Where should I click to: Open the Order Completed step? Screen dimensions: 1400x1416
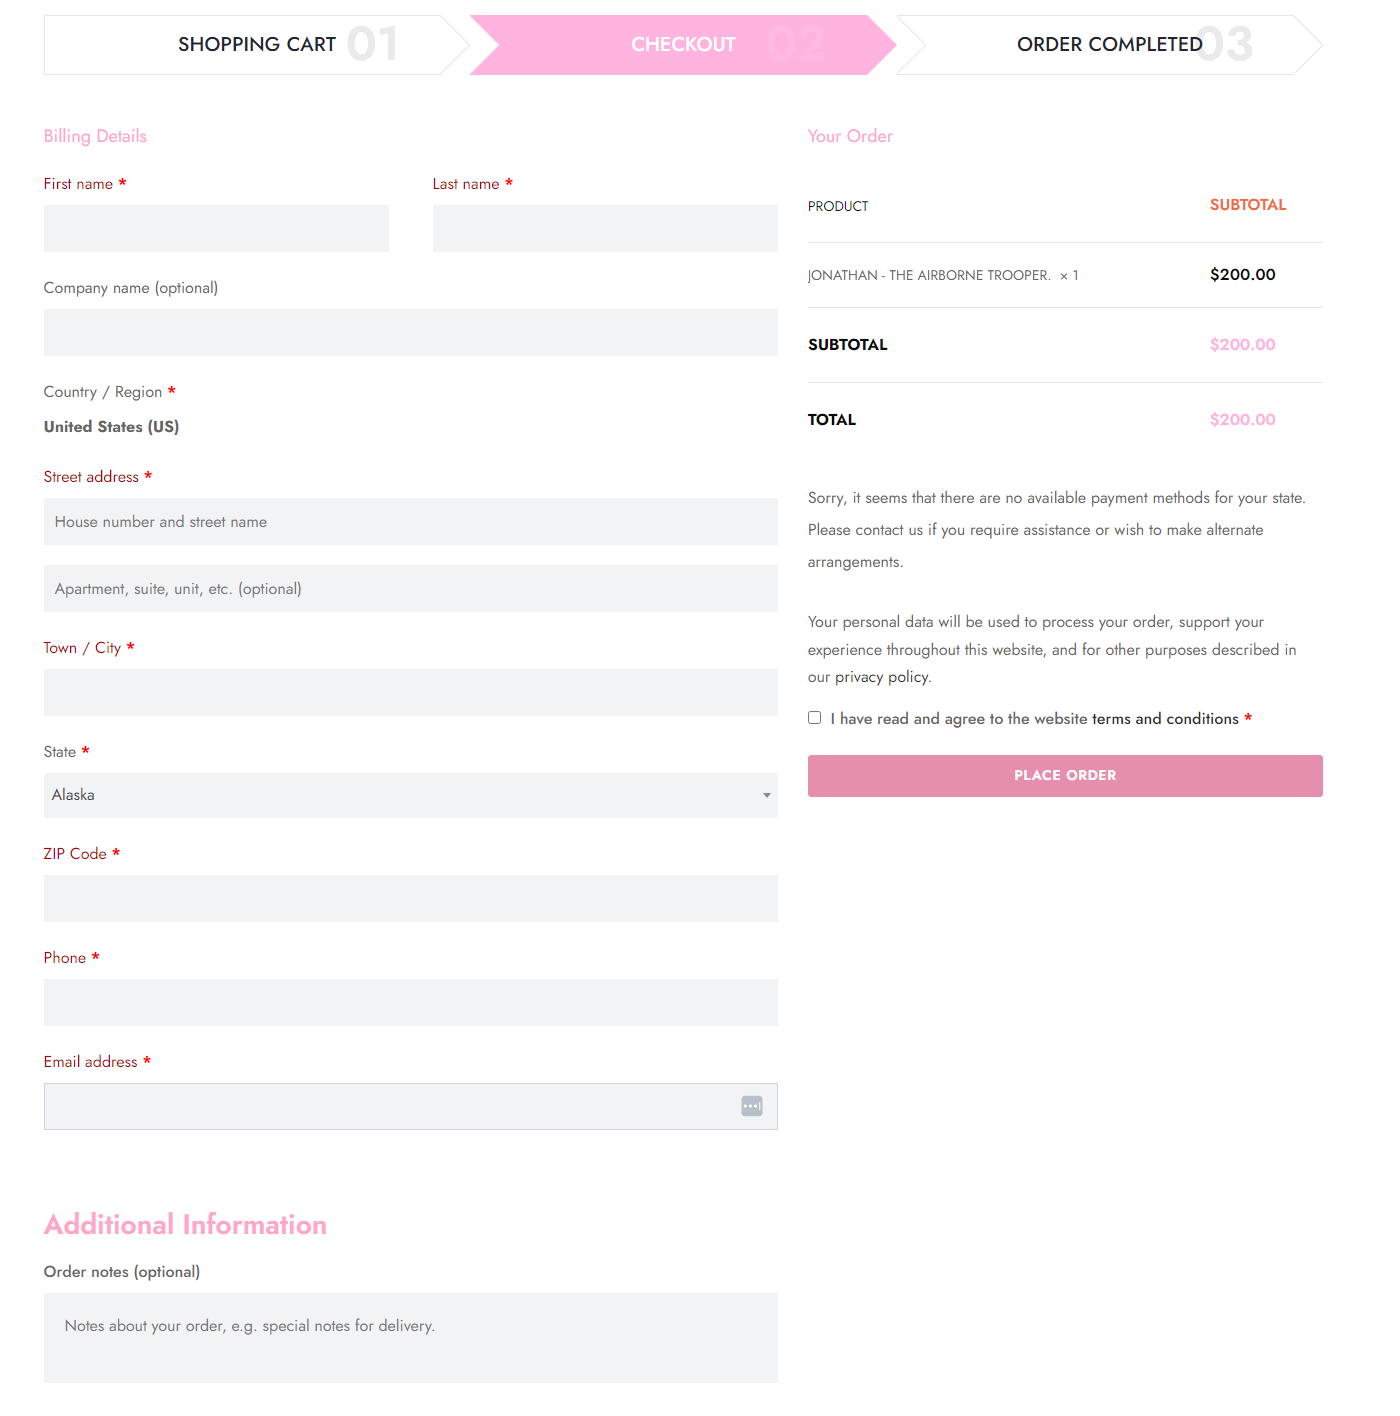pyautogui.click(x=1109, y=45)
